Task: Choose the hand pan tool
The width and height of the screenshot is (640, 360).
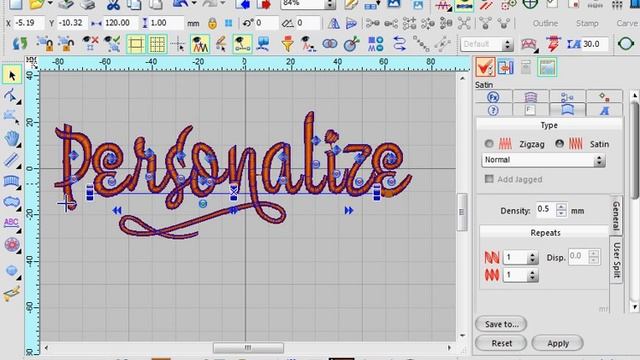Action: click(12, 138)
